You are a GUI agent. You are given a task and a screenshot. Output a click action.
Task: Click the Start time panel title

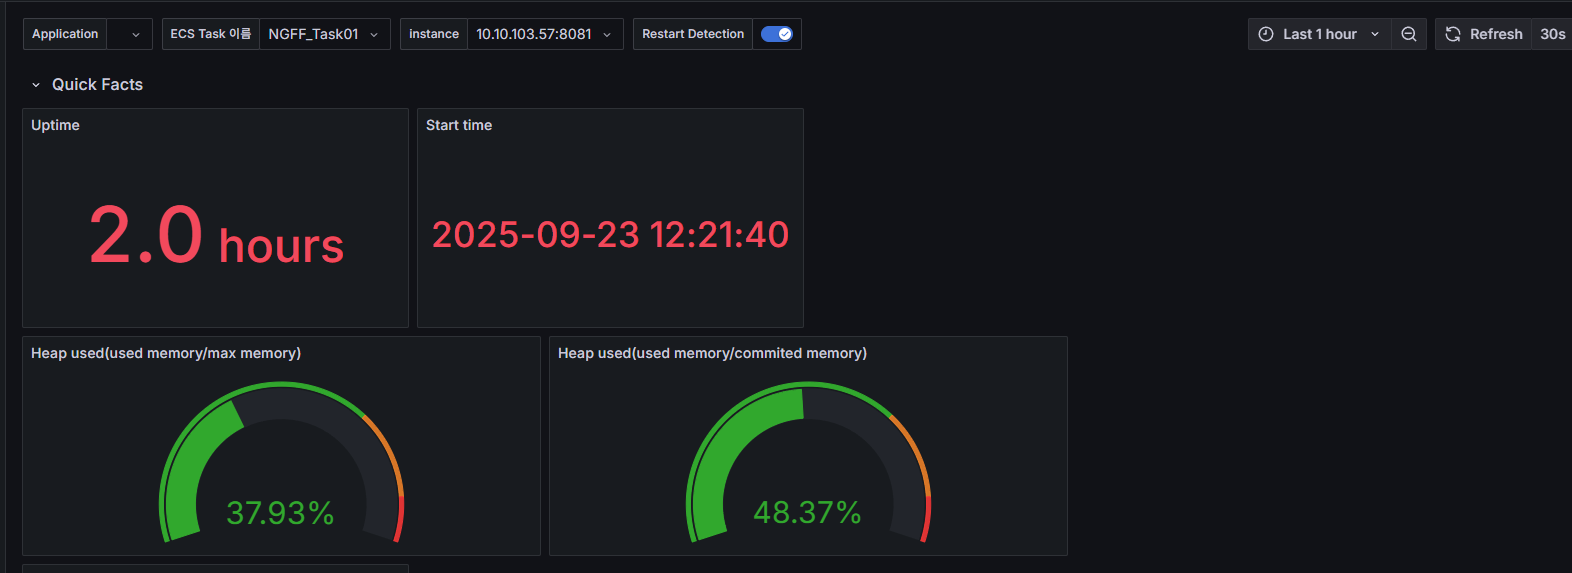(x=459, y=125)
